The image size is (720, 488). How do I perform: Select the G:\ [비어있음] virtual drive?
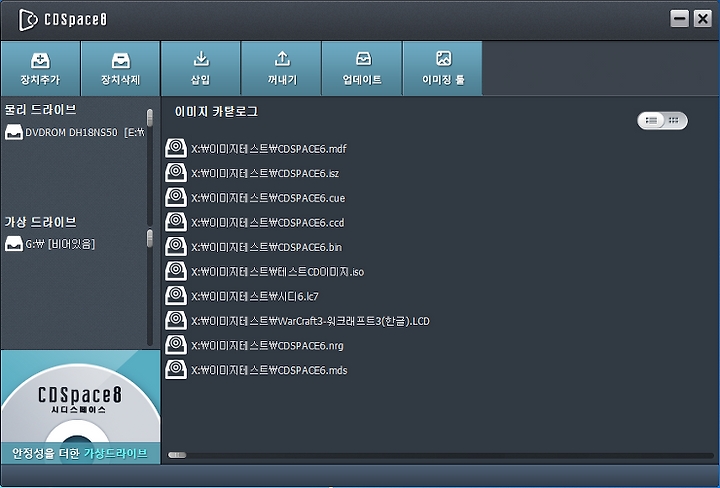51,244
